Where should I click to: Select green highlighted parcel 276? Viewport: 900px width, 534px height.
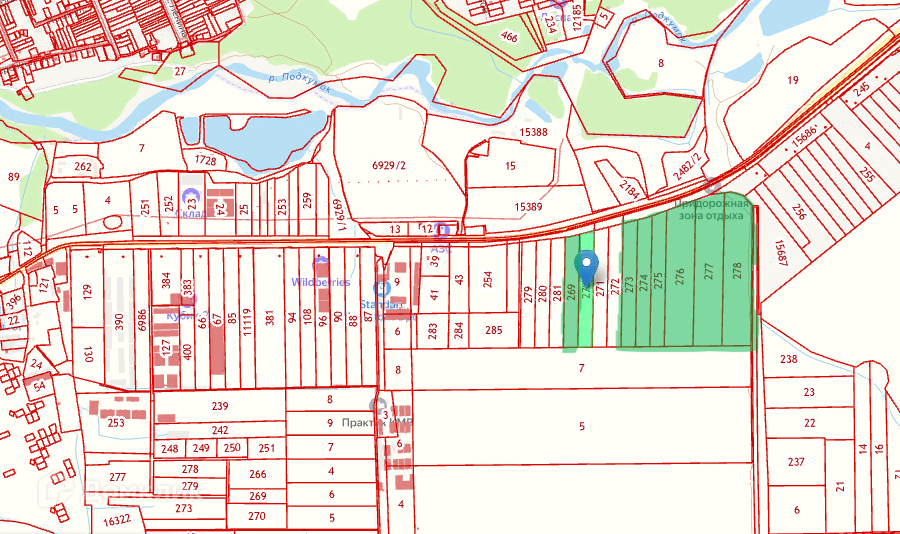pos(680,277)
